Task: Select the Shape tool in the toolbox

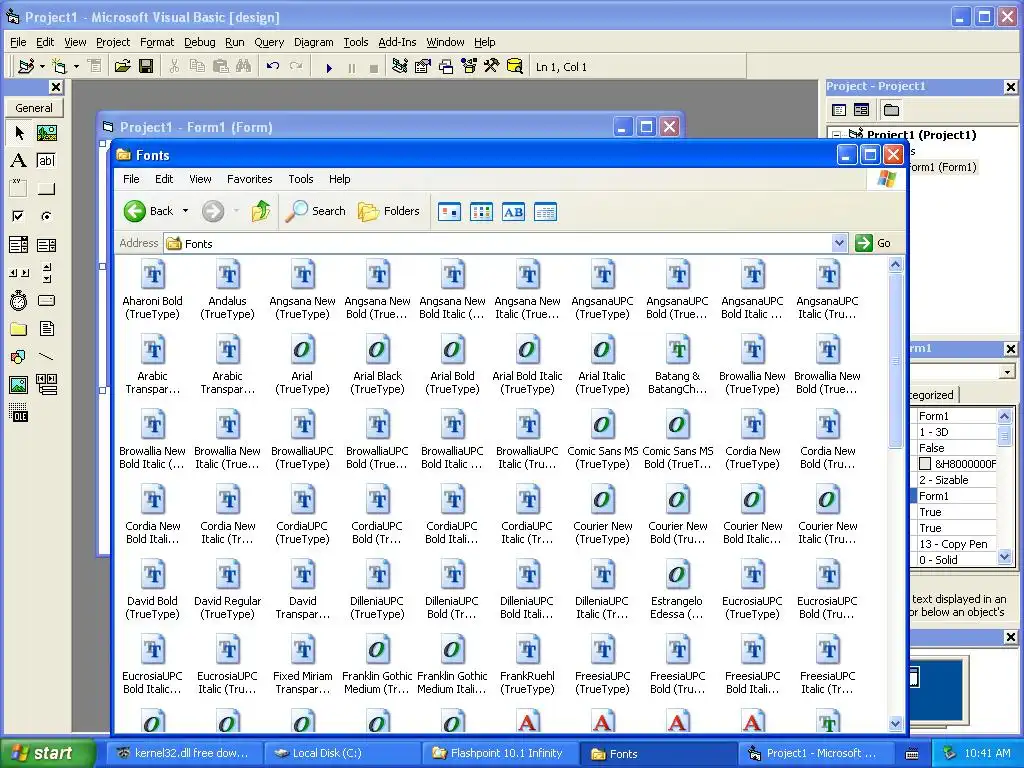Action: pyautogui.click(x=19, y=357)
